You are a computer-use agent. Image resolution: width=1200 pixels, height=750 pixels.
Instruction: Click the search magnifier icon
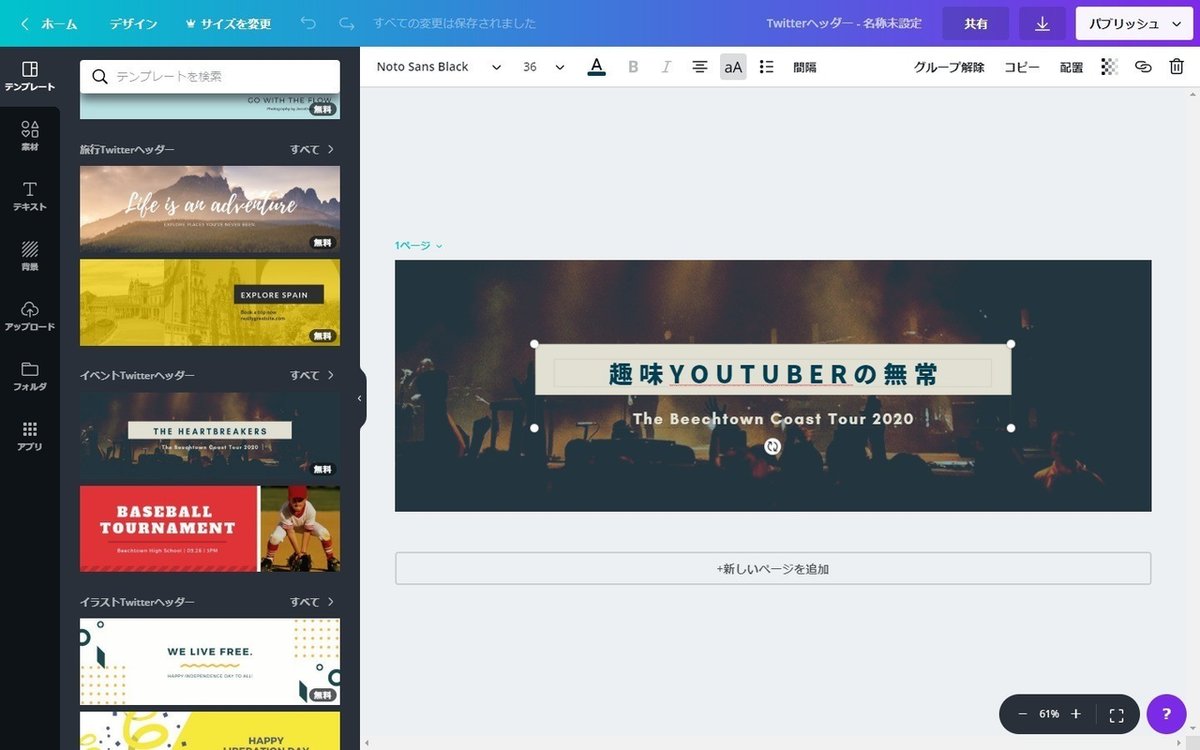click(100, 76)
